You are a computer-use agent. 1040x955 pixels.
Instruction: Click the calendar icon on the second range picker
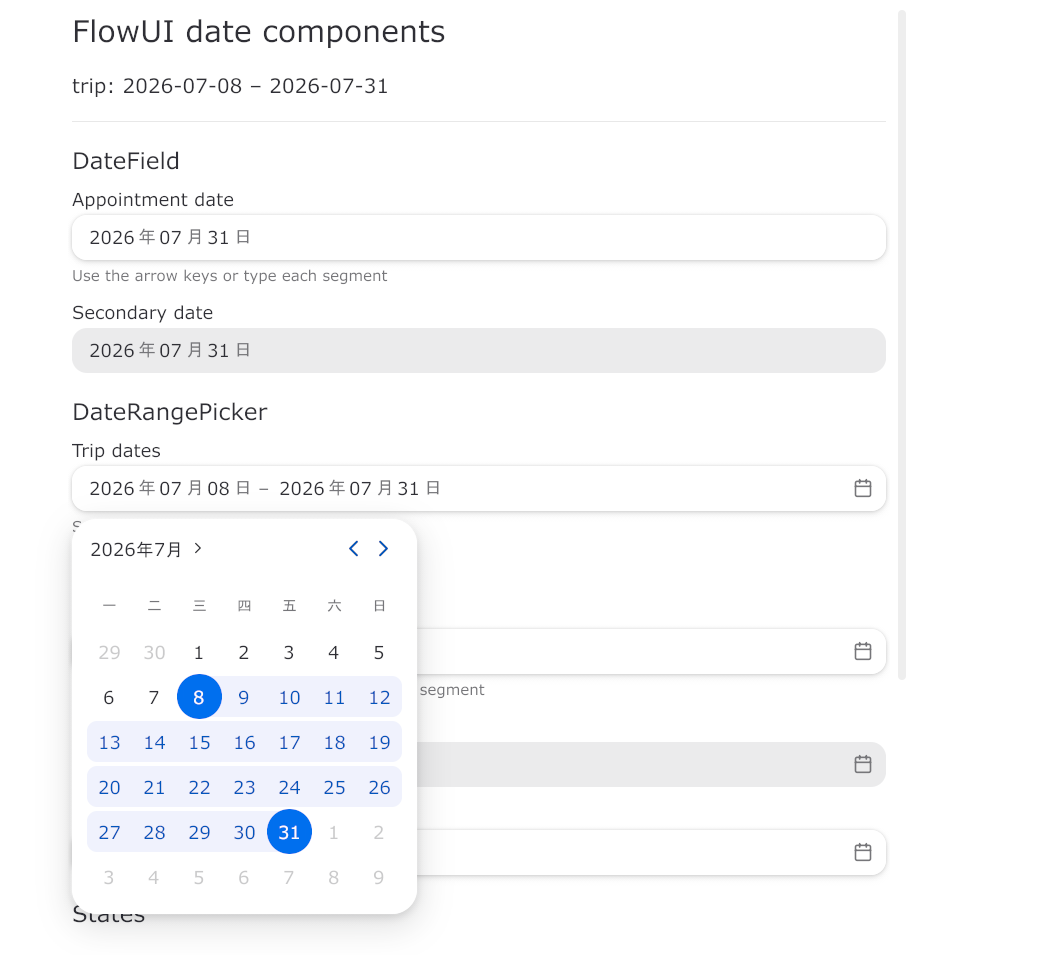pyautogui.click(x=862, y=651)
